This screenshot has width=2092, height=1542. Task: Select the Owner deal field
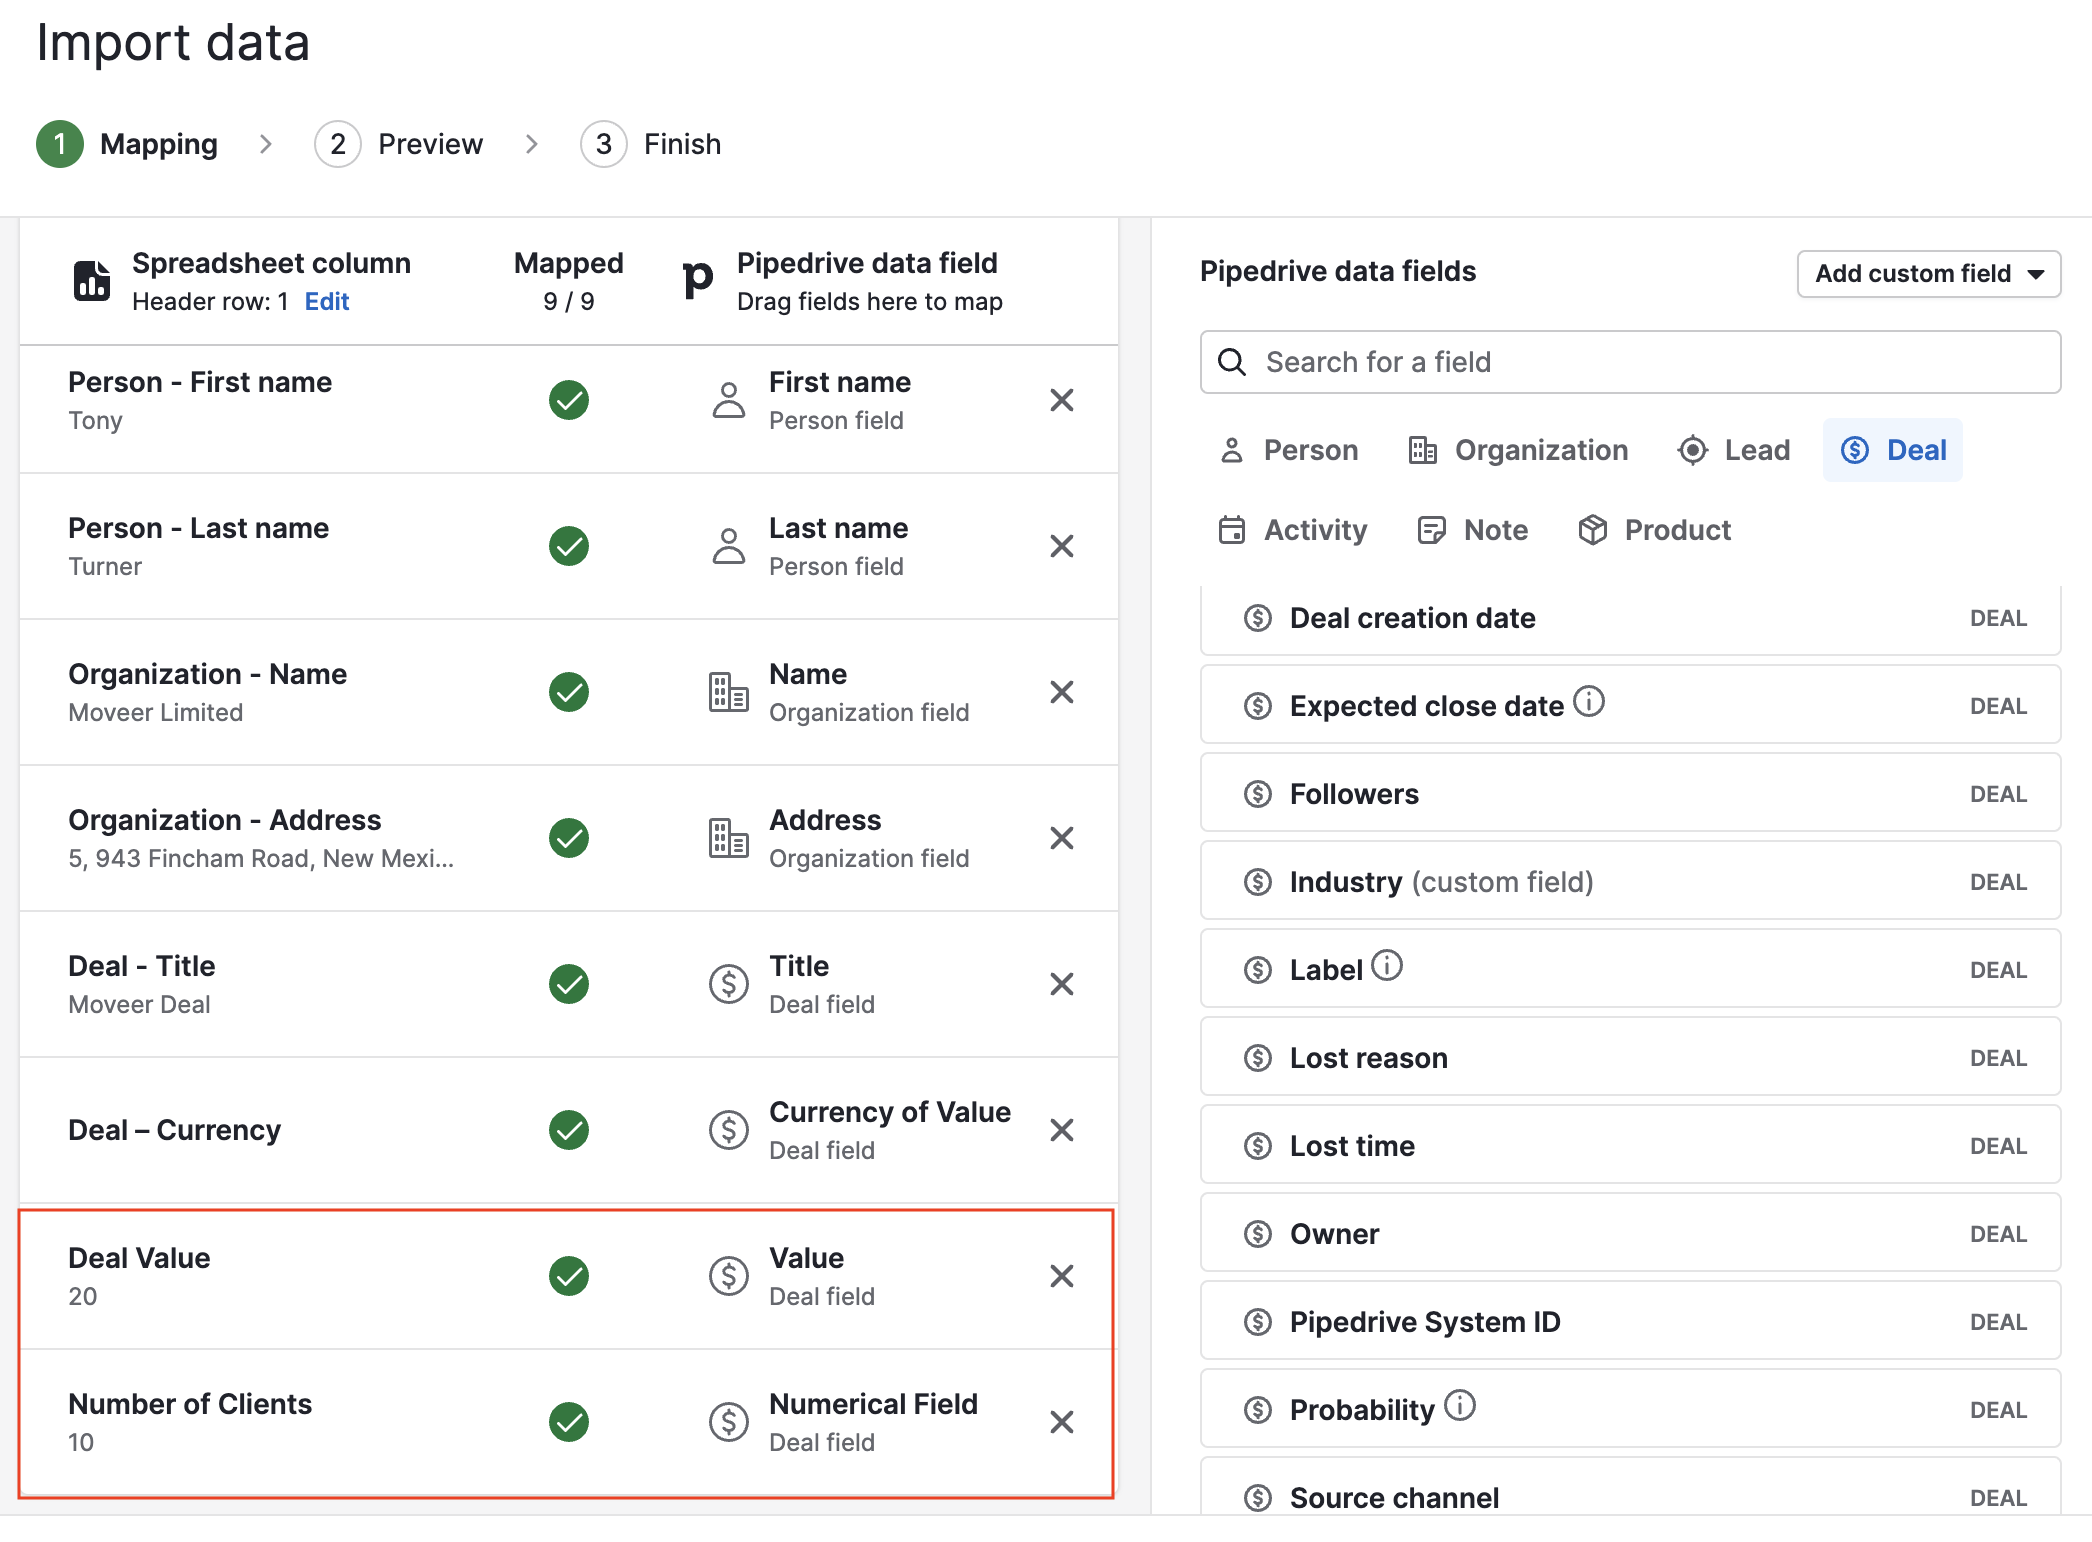click(x=1630, y=1234)
